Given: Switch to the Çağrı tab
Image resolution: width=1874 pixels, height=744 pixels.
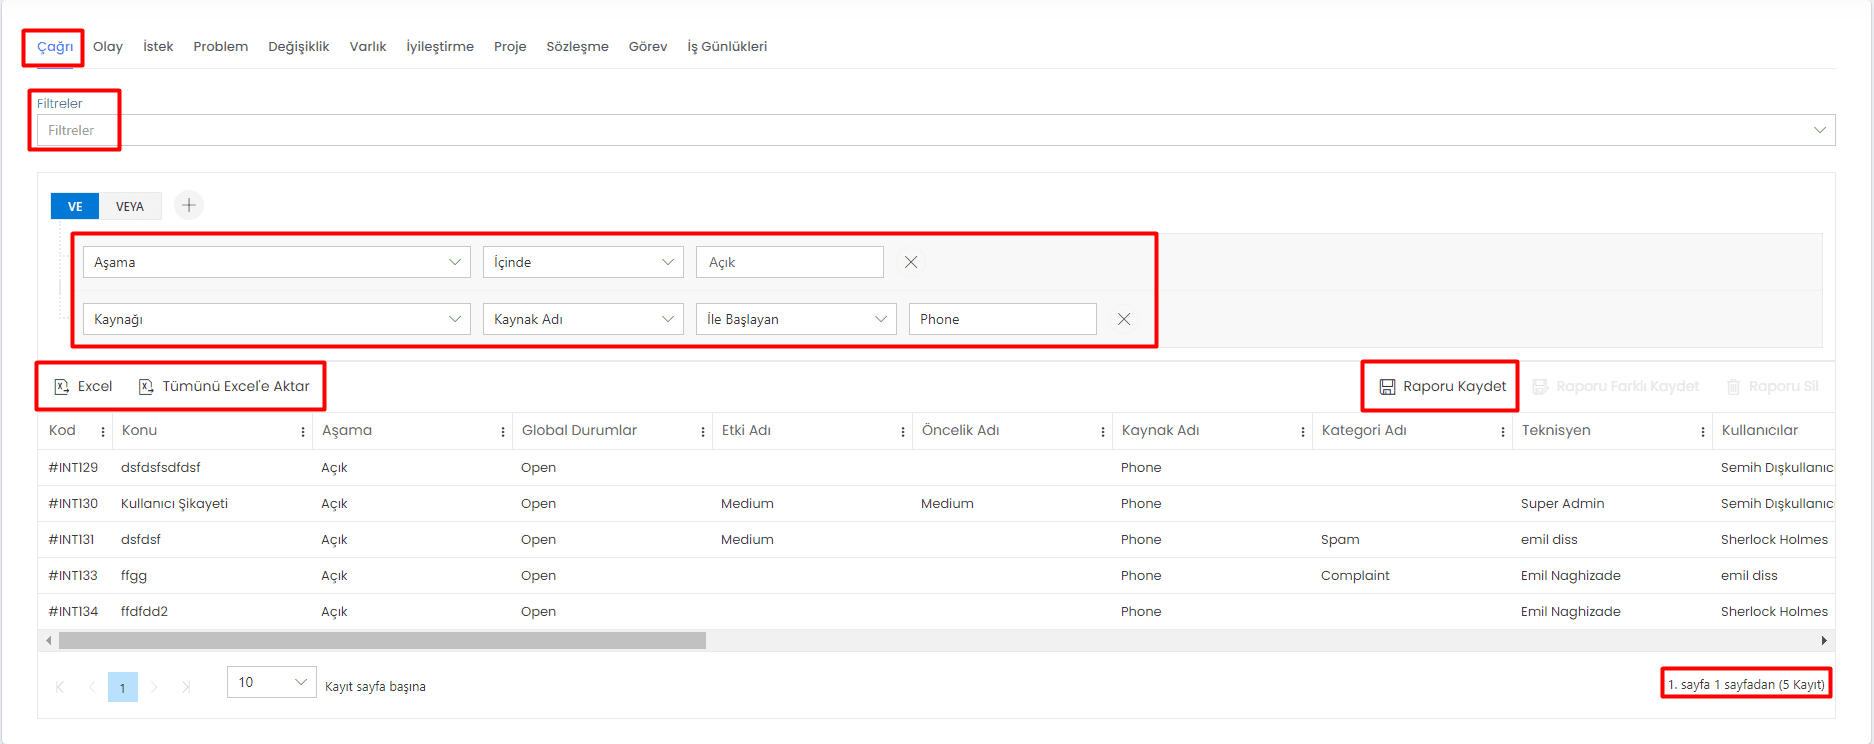Looking at the screenshot, I should pyautogui.click(x=55, y=47).
